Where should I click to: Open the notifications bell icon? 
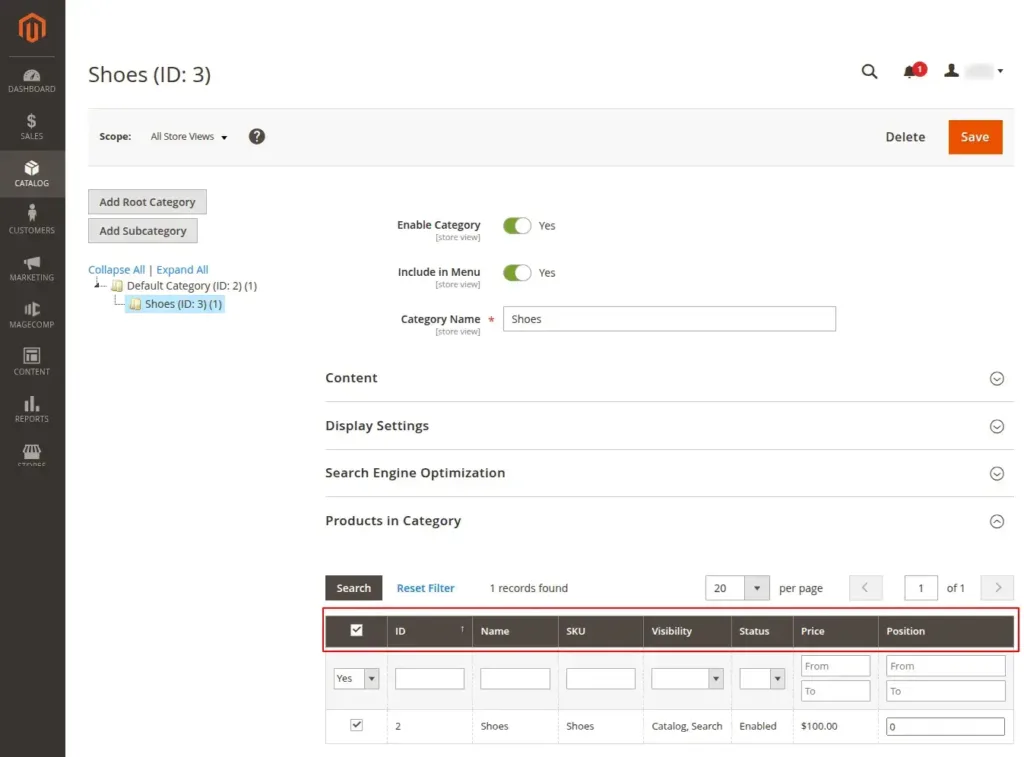910,72
